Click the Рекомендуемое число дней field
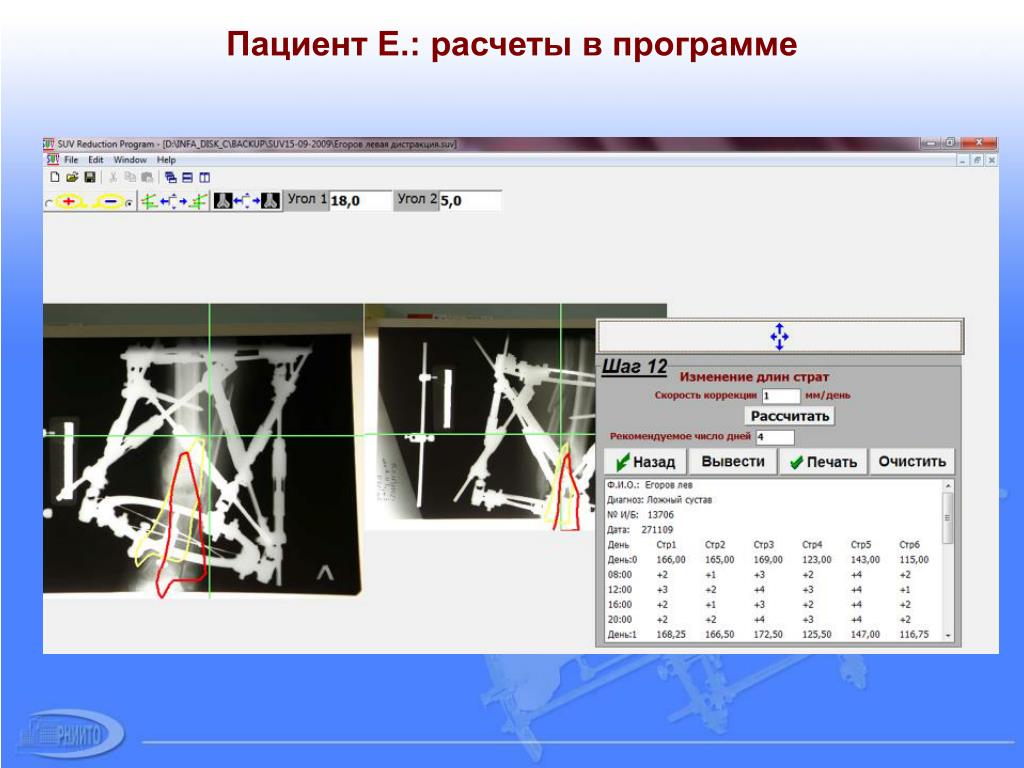The image size is (1024, 768). 775,437
